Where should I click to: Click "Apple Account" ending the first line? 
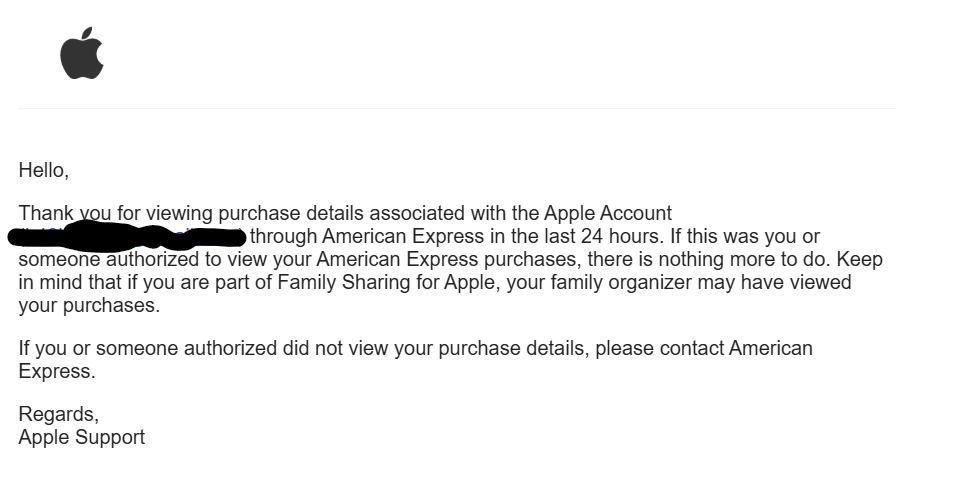(608, 213)
